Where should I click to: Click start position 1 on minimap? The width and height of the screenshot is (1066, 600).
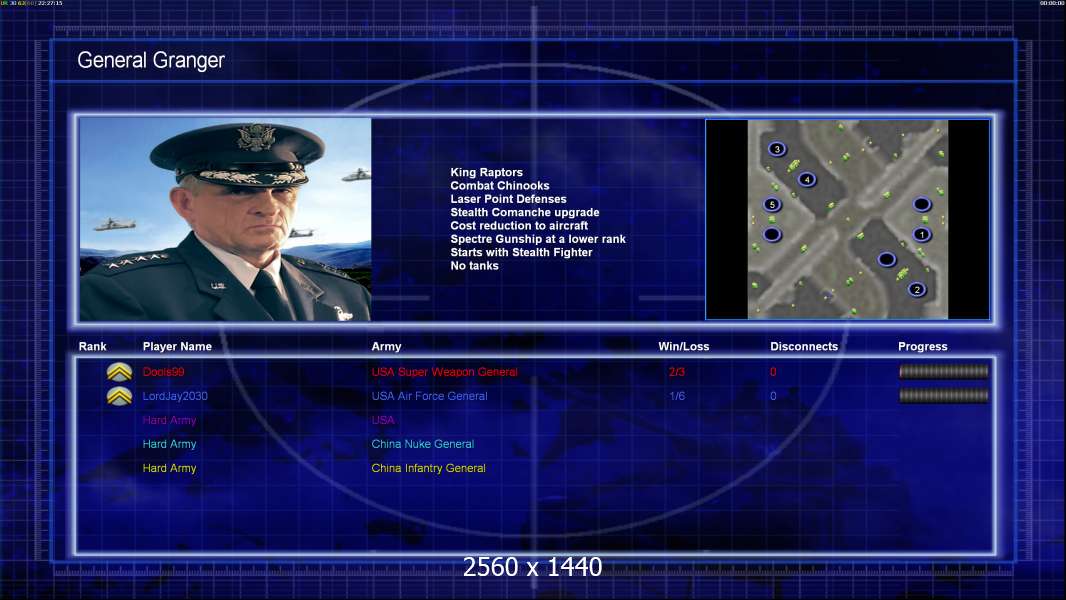point(921,234)
